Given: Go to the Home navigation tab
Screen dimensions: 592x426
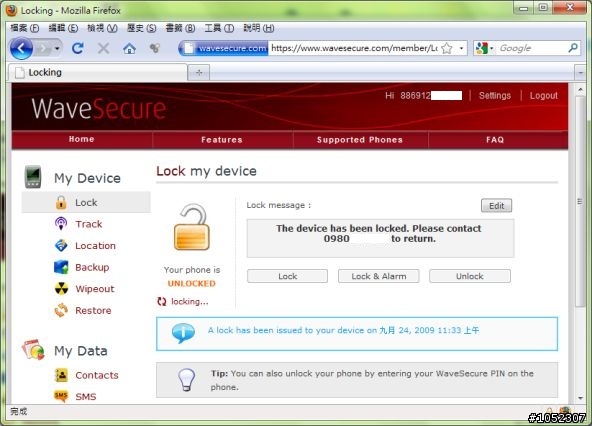Looking at the screenshot, I should (x=82, y=139).
